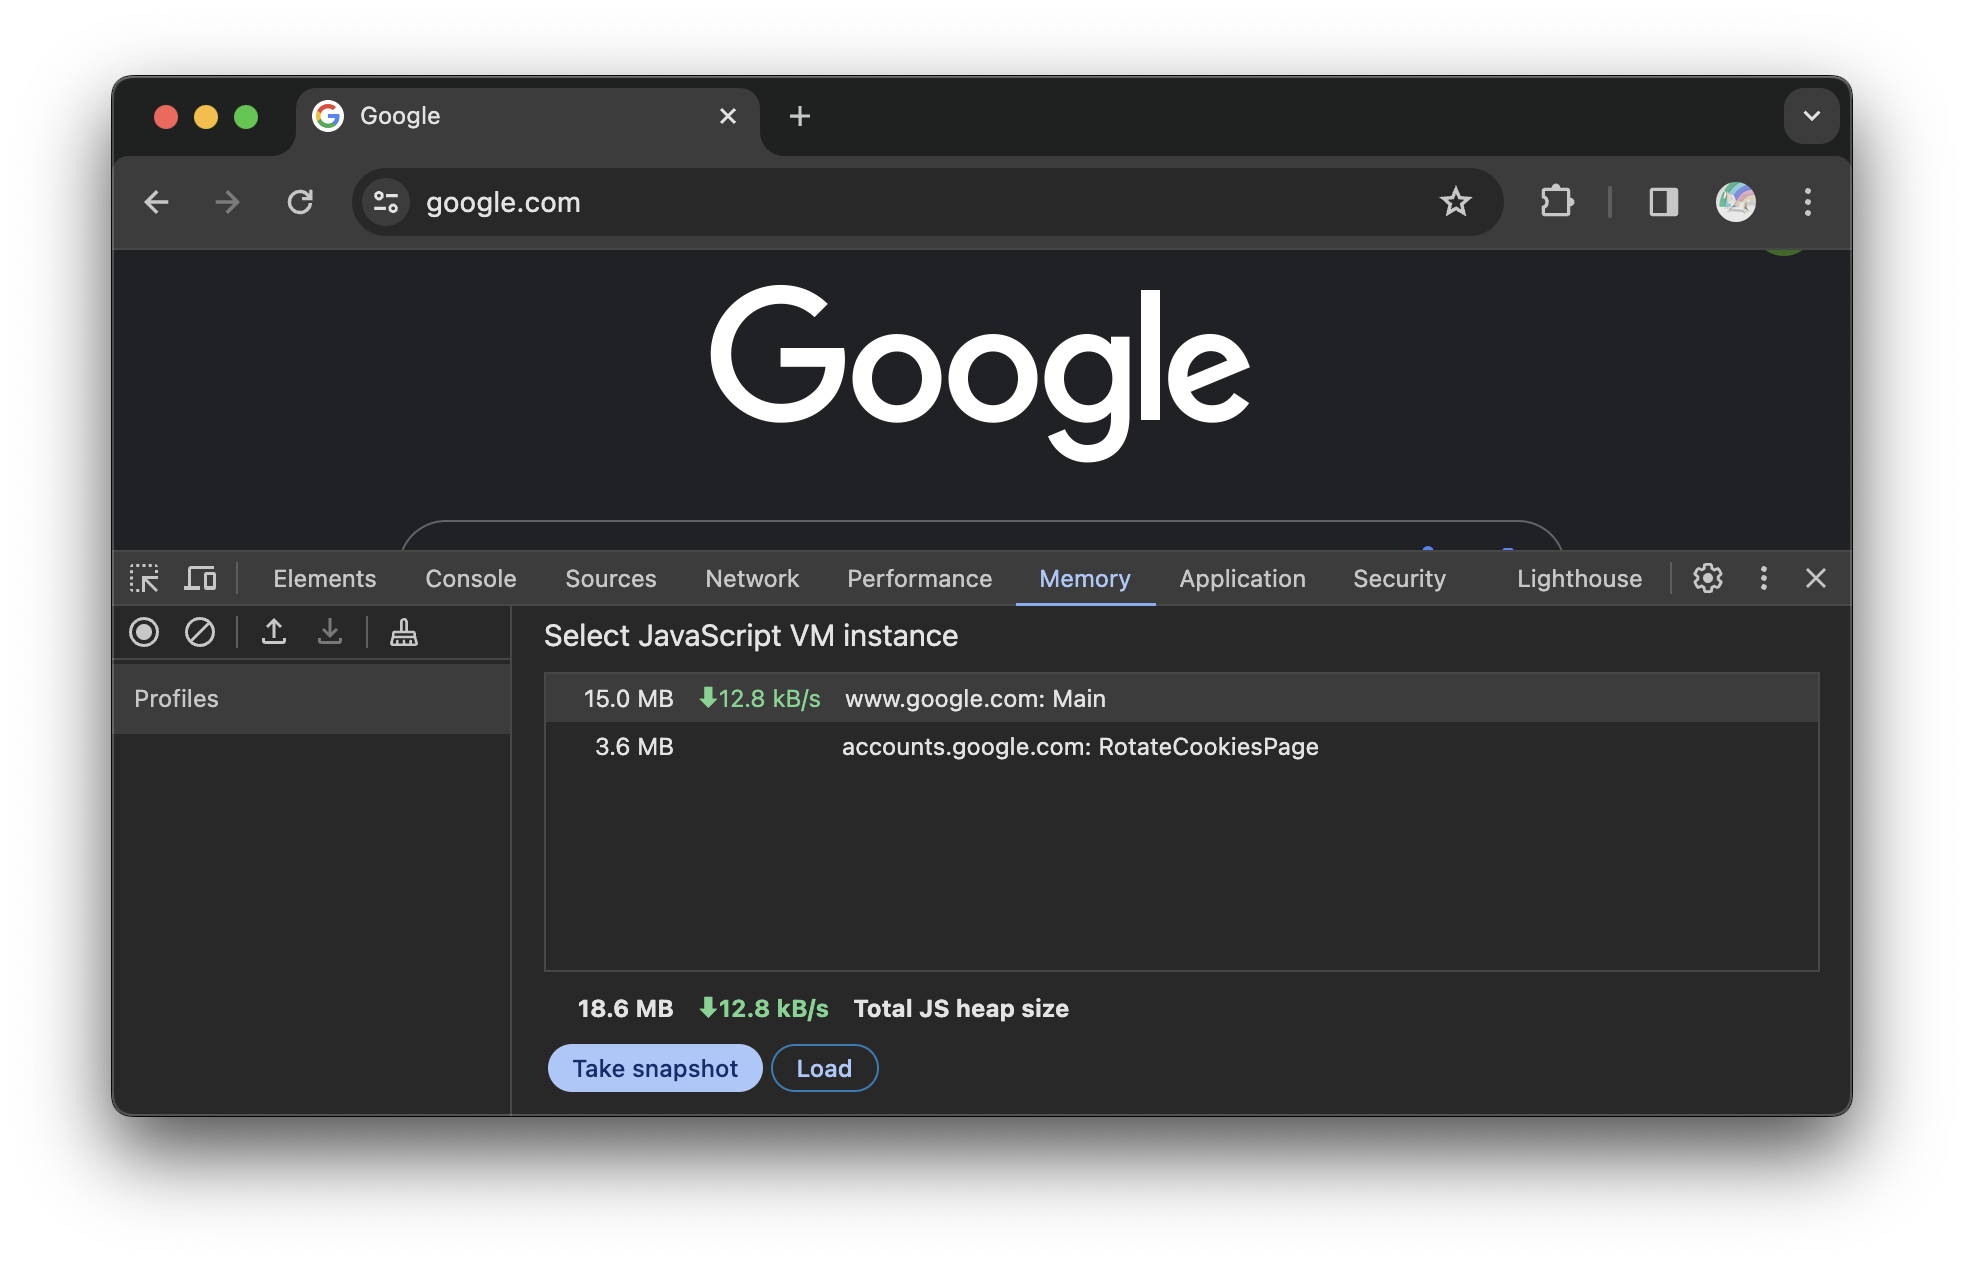This screenshot has height=1264, width=1964.
Task: Toggle the browser side panel icon
Action: pos(1663,202)
